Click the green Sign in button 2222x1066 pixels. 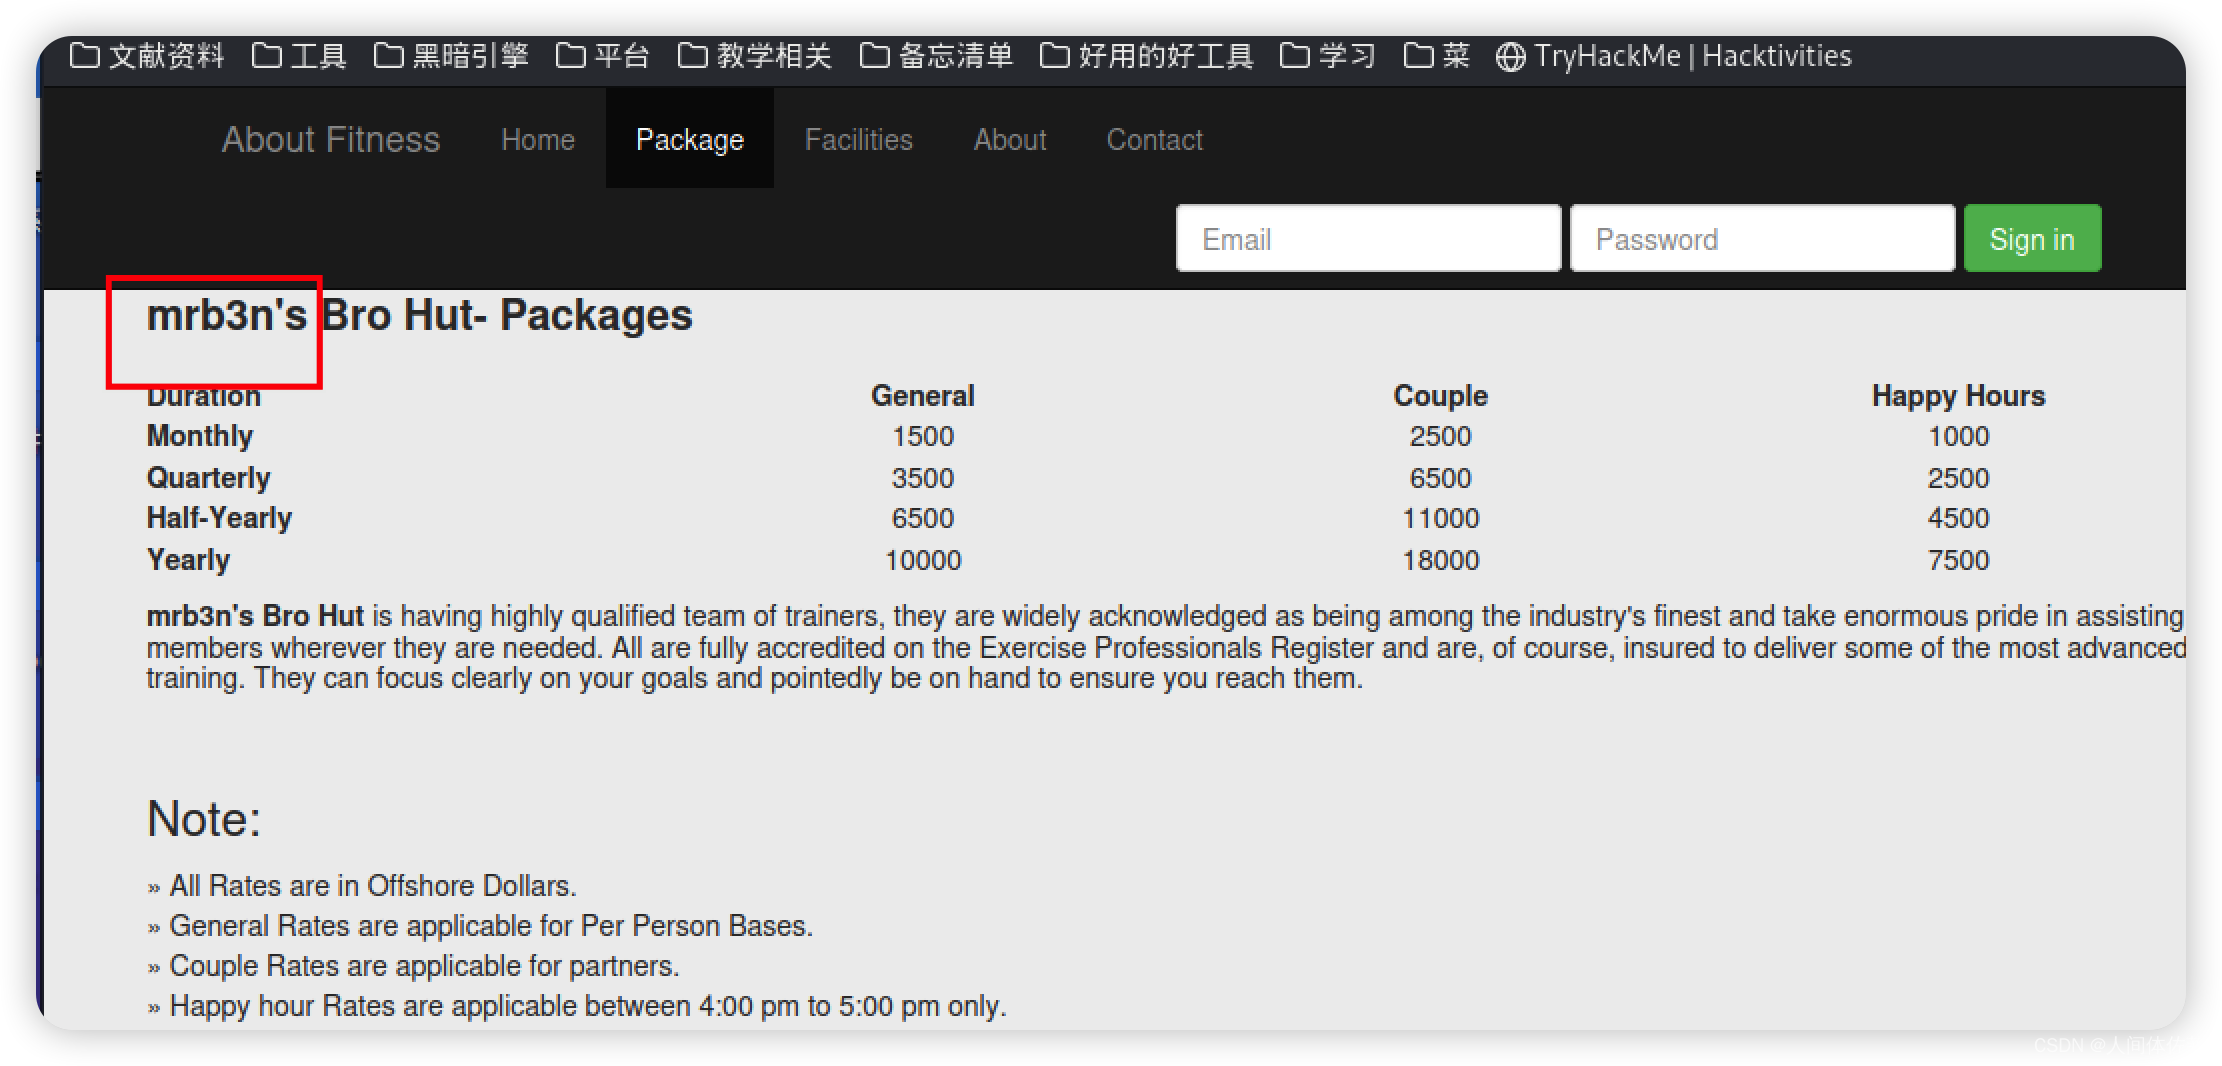click(2032, 238)
